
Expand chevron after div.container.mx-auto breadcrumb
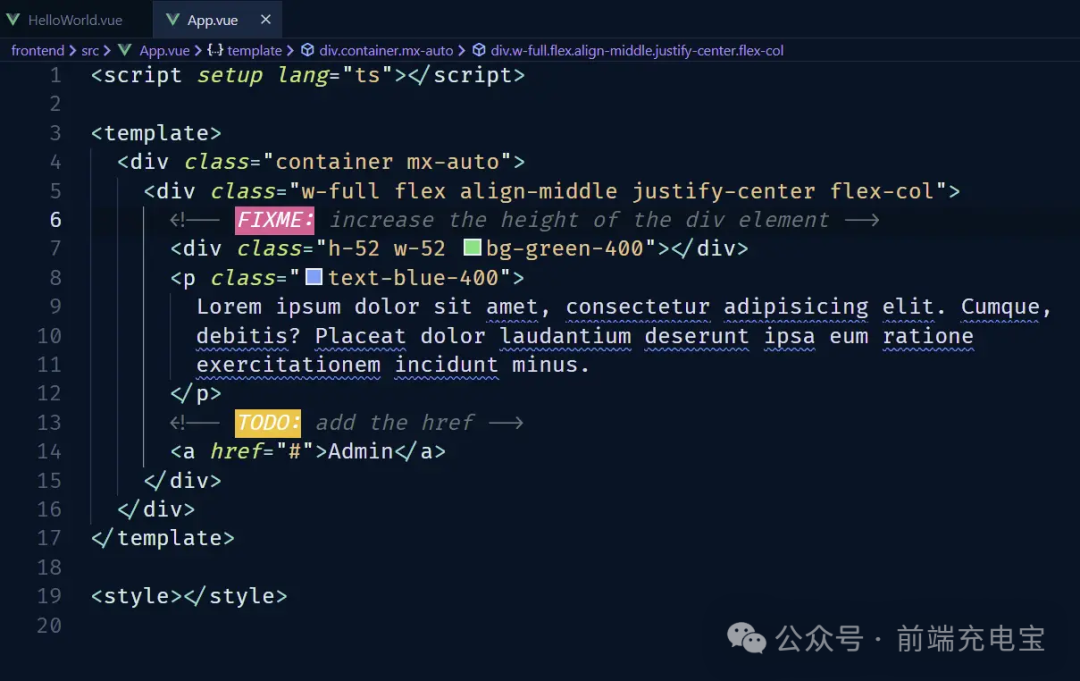pyautogui.click(x=461, y=50)
